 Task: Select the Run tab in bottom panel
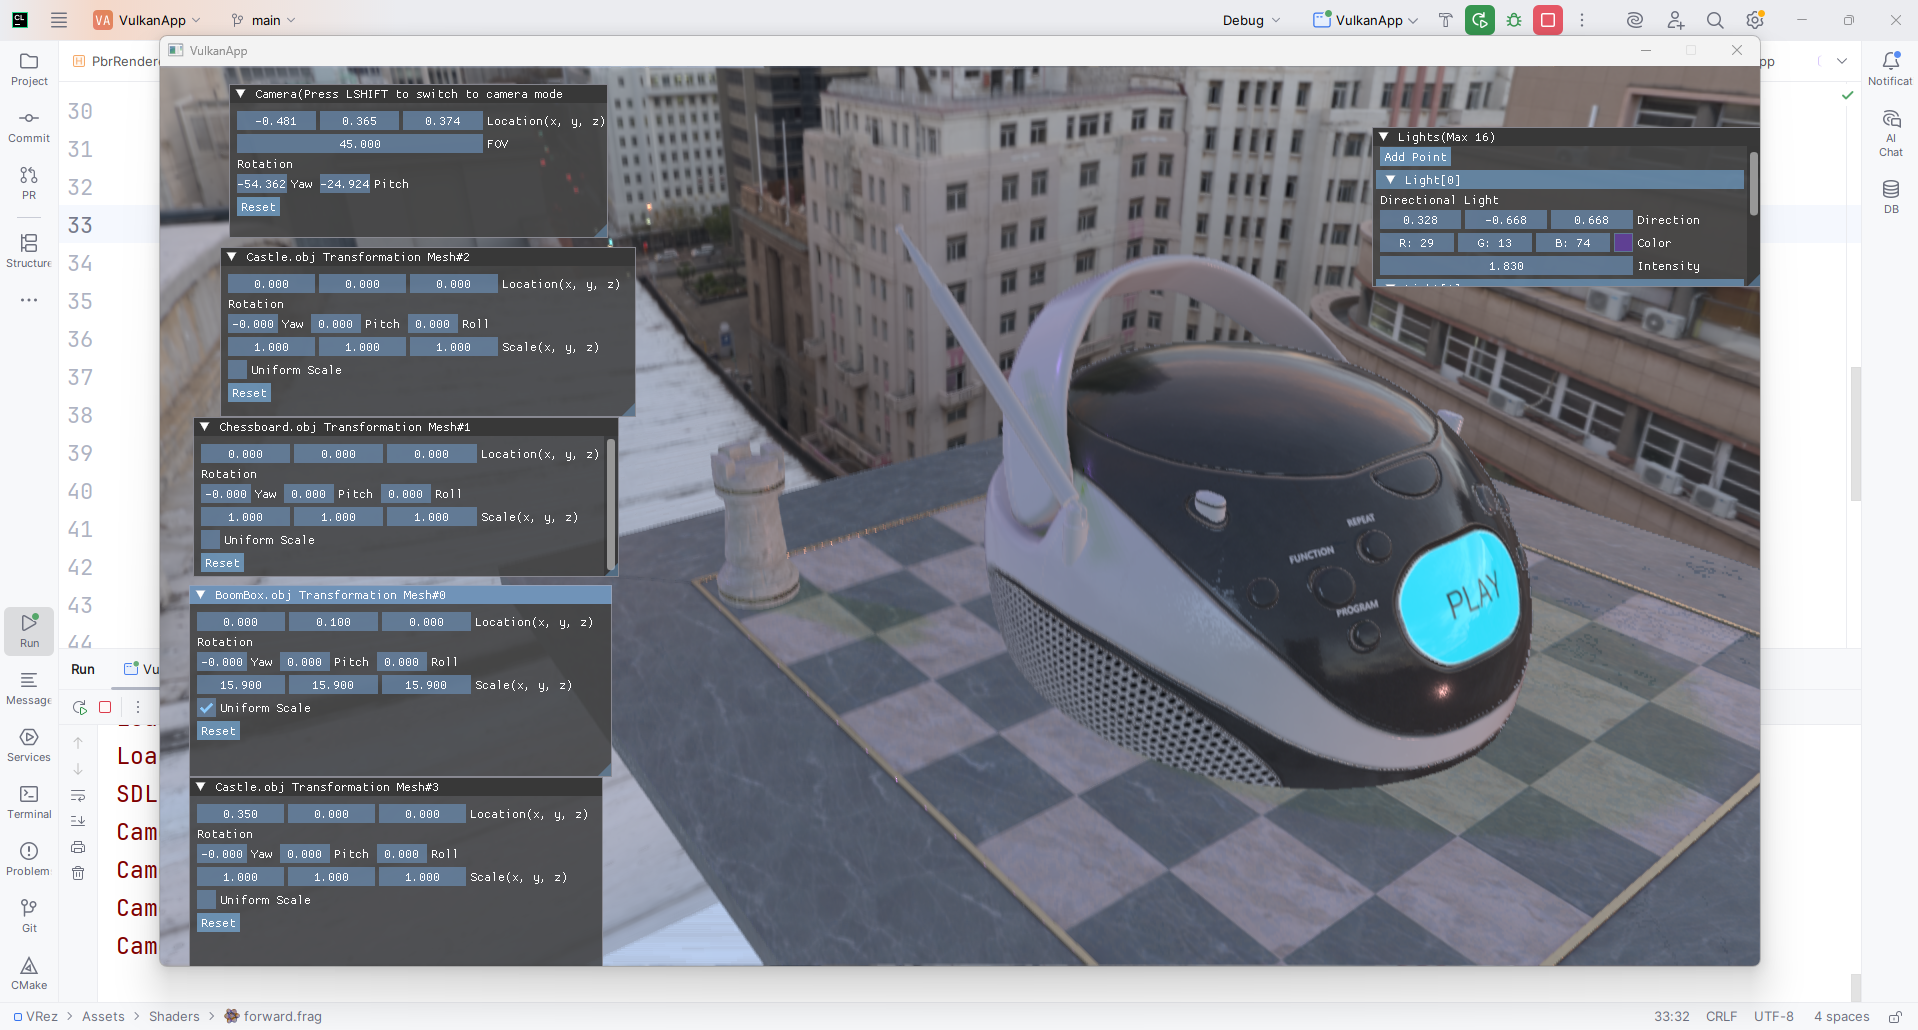point(83,669)
